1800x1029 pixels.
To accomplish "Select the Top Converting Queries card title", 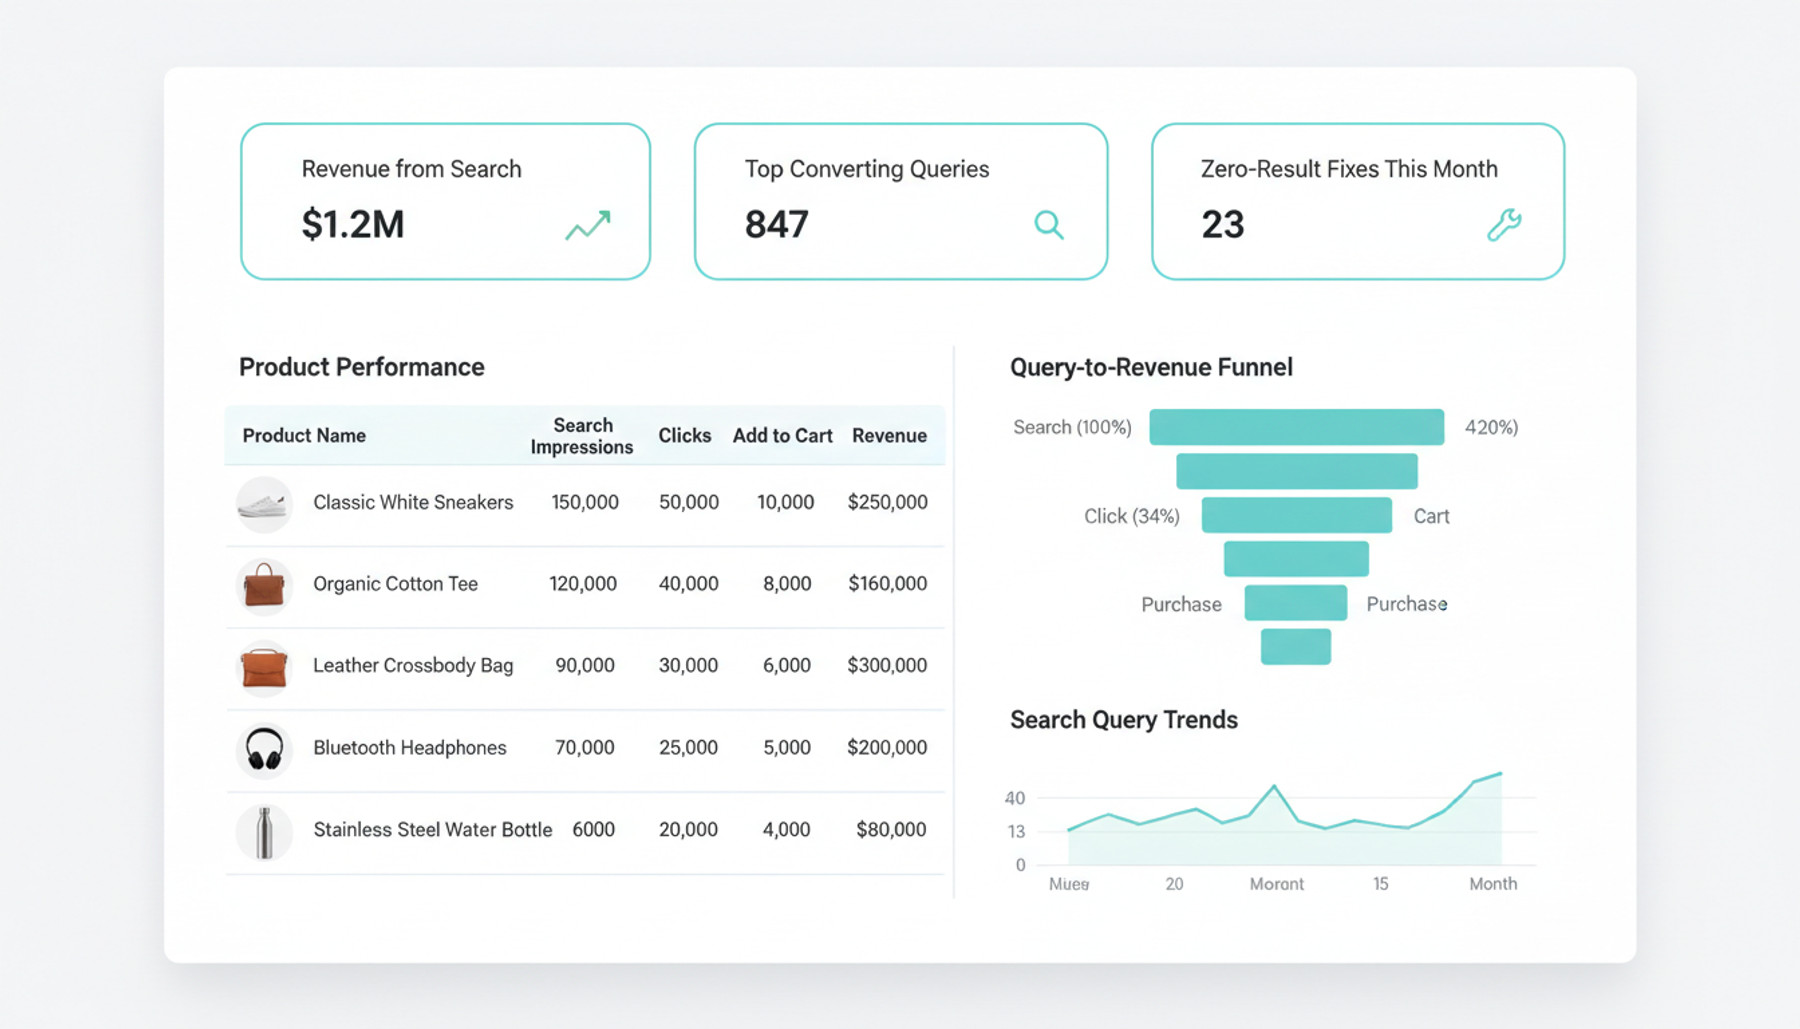I will (867, 169).
